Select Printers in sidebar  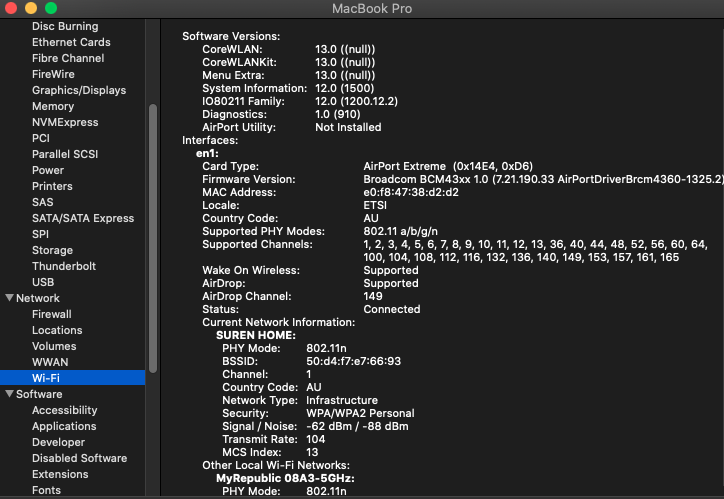(52, 186)
